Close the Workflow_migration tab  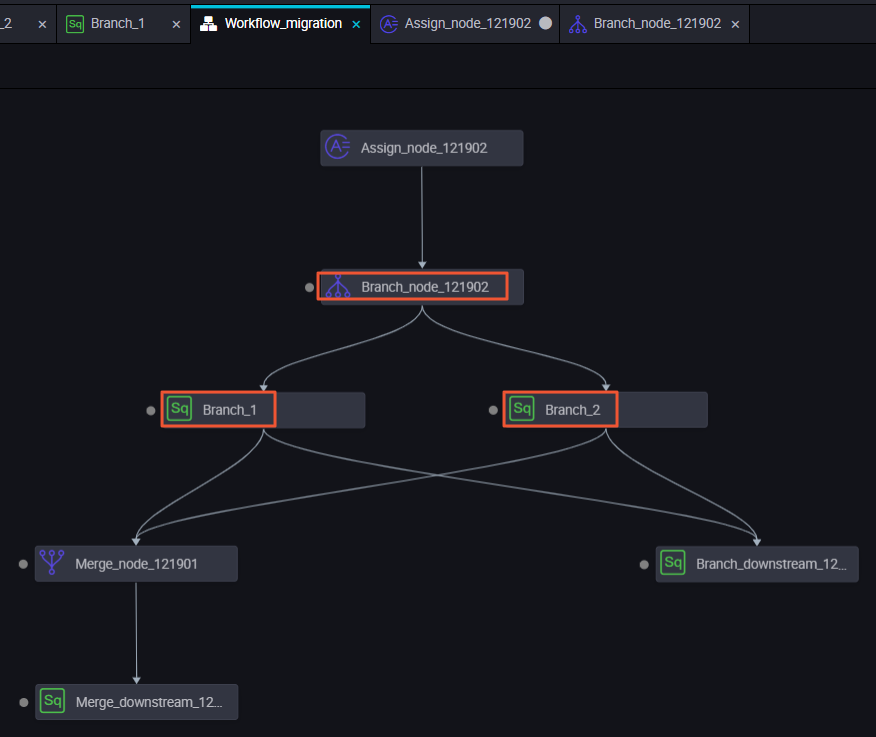356,24
